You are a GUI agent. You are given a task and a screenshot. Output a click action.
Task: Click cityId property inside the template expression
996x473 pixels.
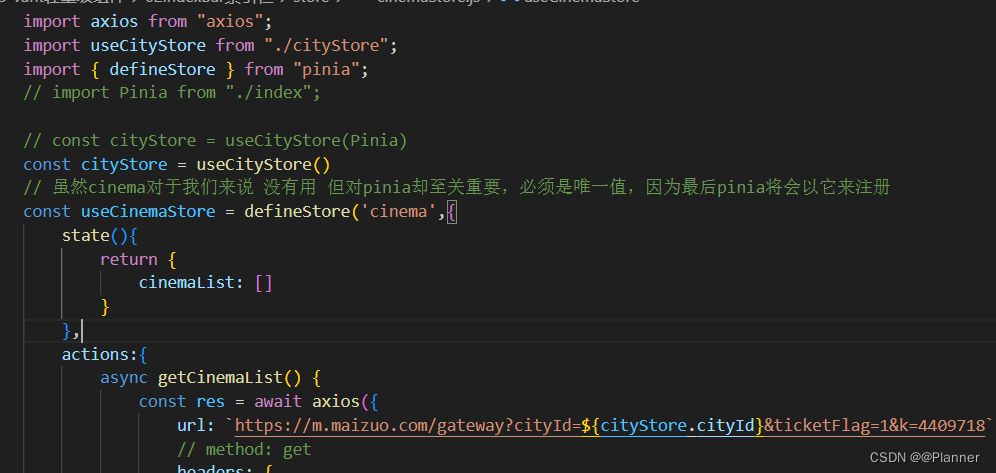[x=725, y=425]
